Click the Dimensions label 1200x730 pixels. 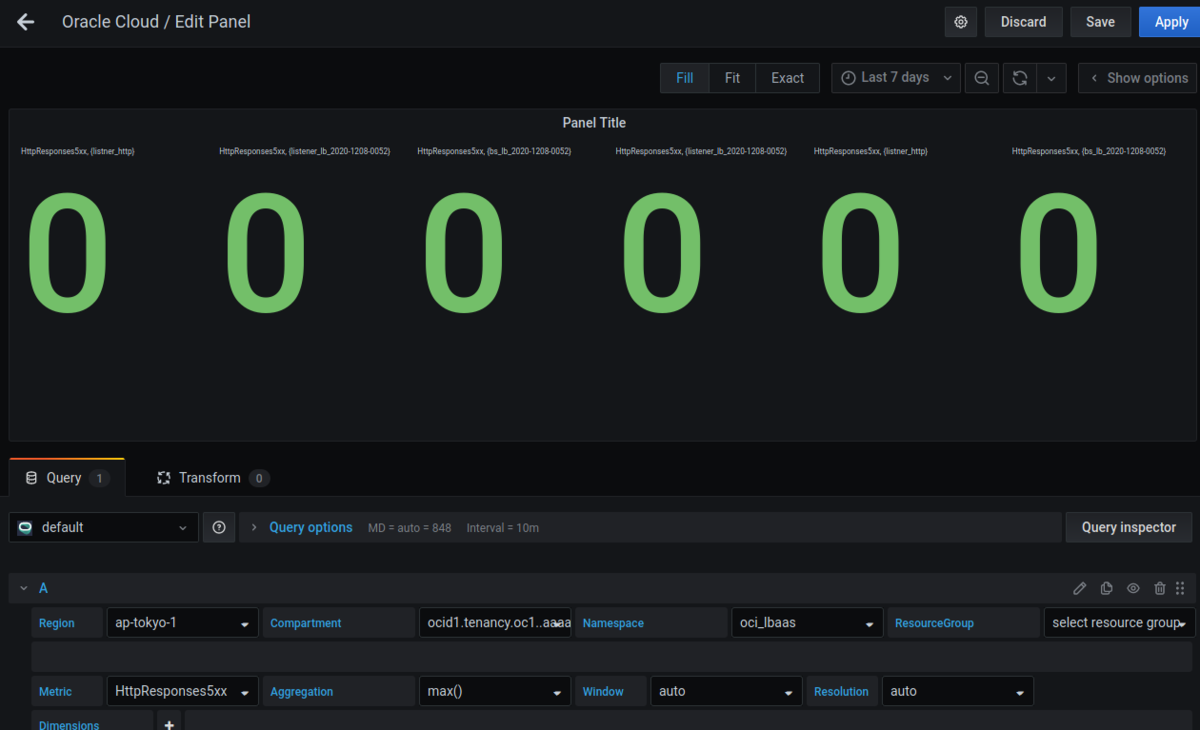coord(69,725)
